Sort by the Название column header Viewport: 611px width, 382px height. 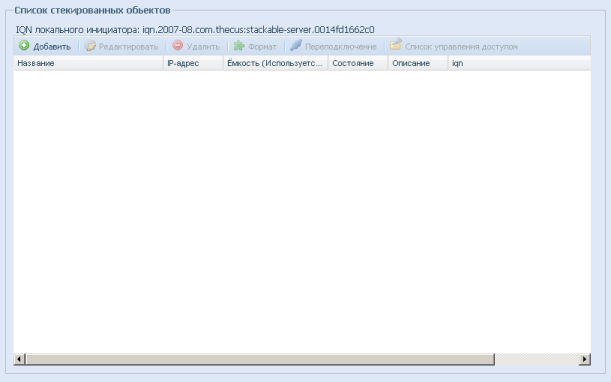[x=88, y=63]
